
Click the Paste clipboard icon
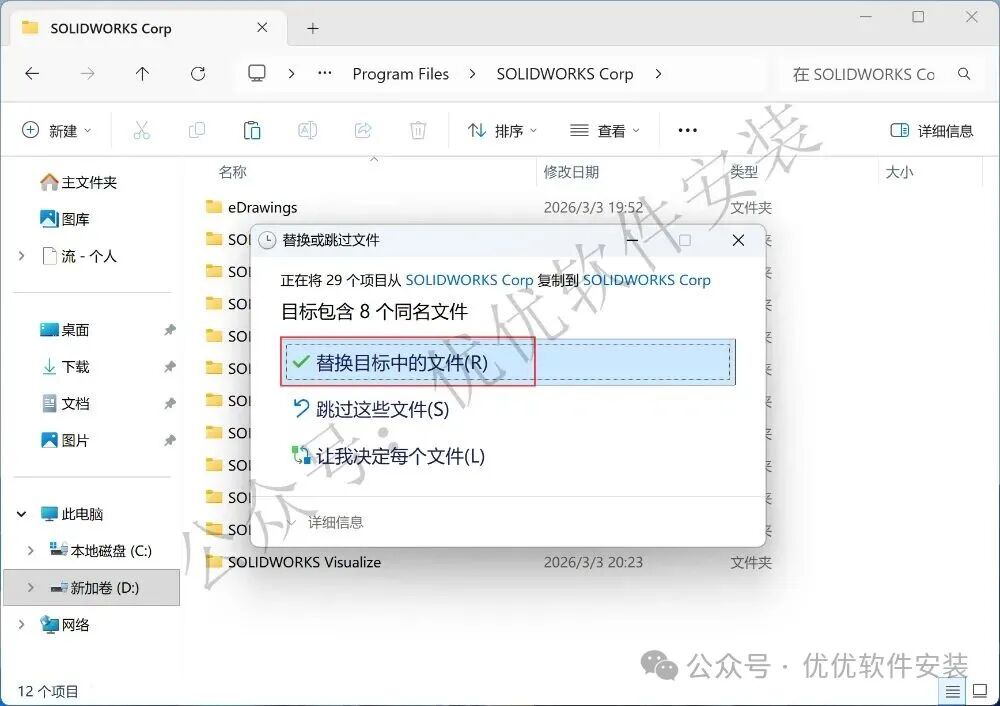click(x=252, y=131)
